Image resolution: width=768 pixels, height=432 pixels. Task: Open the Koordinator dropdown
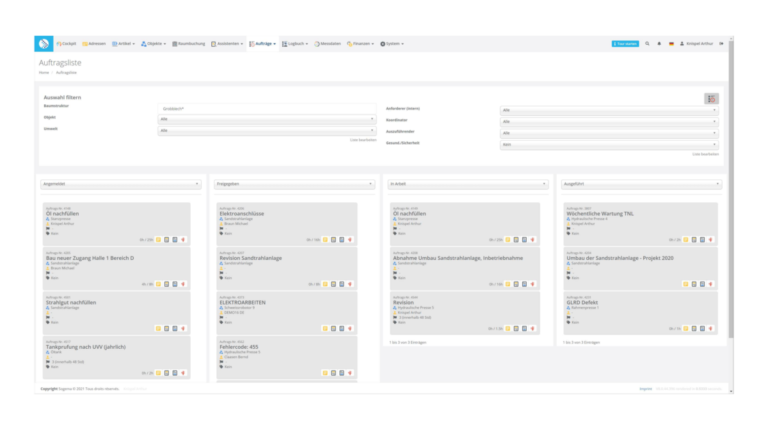(609, 121)
